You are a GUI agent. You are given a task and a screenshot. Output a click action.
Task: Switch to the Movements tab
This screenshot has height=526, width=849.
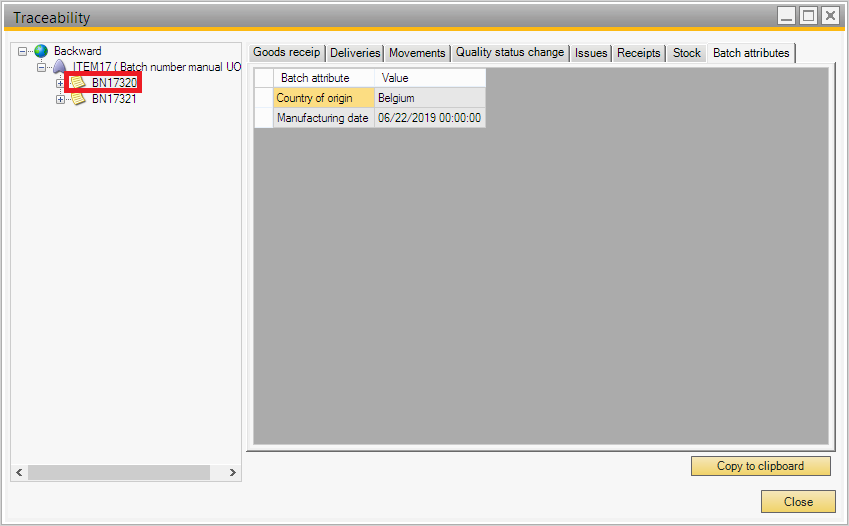[x=417, y=53]
